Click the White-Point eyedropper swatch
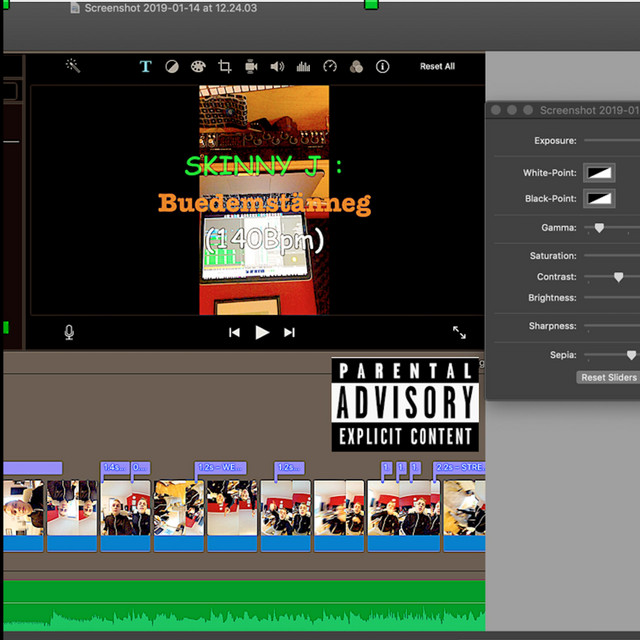 [x=599, y=173]
